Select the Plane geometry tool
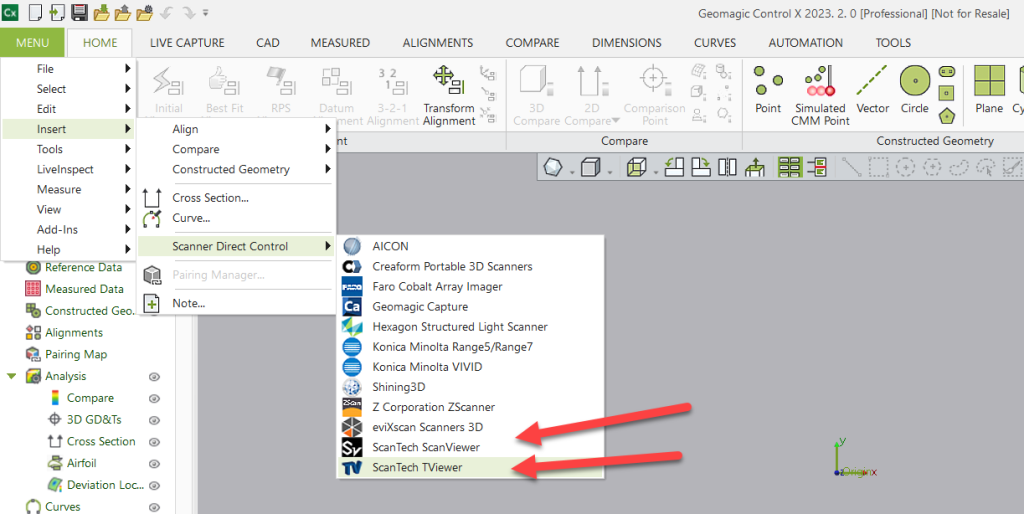Screen dimensions: 1024x514 tap(989, 89)
